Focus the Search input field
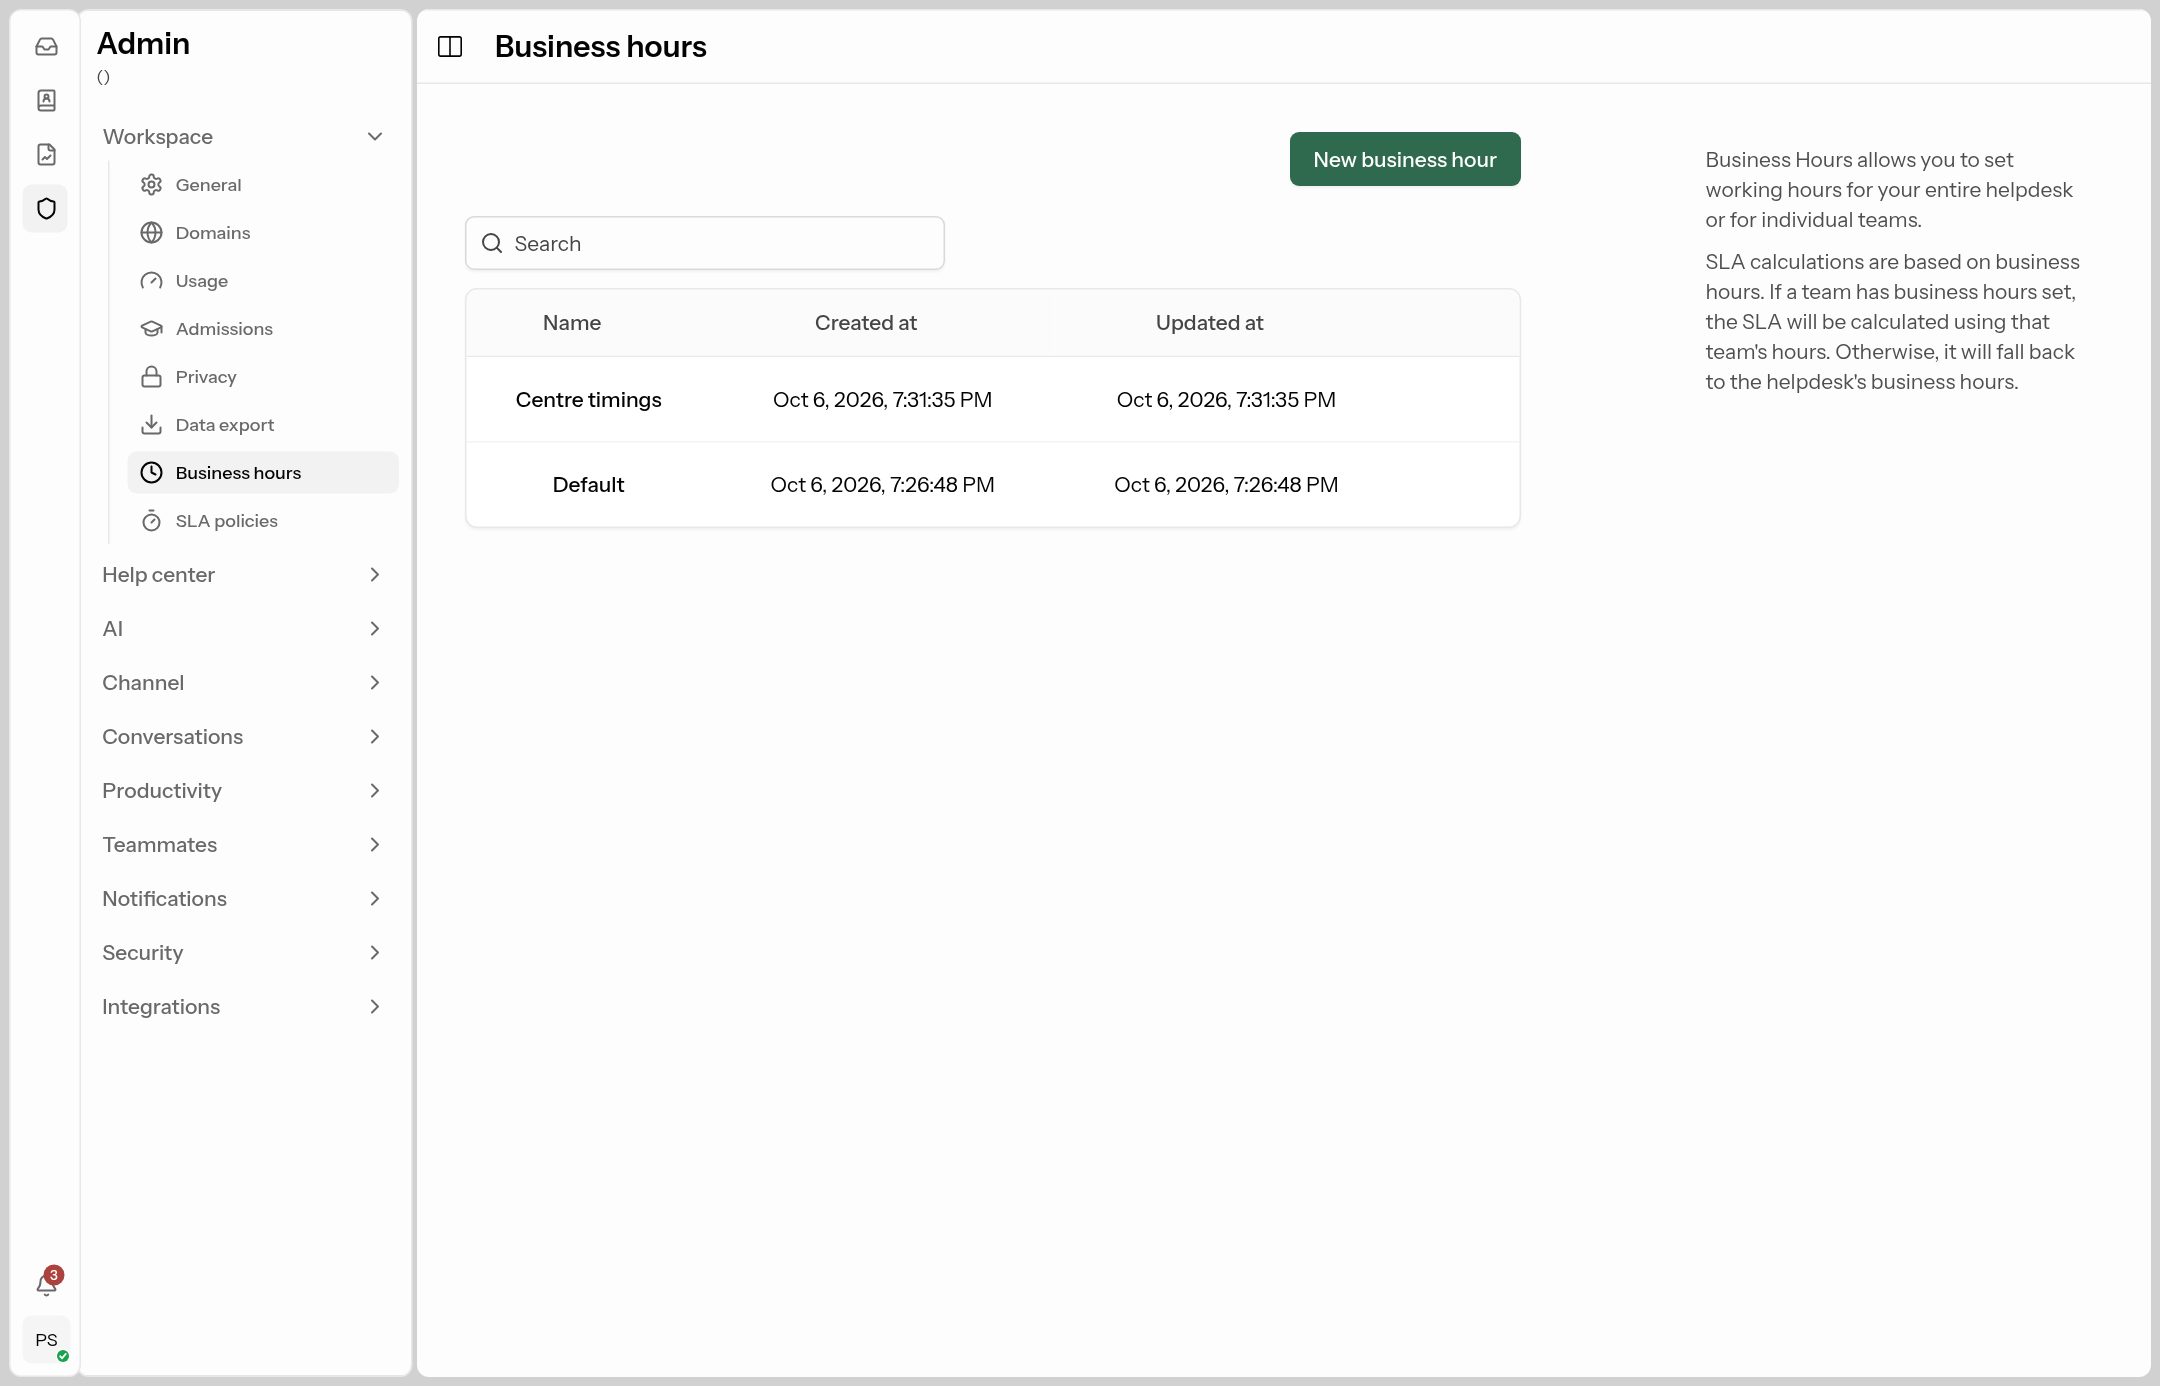Screen dimensions: 2160x1386 tap(705, 243)
